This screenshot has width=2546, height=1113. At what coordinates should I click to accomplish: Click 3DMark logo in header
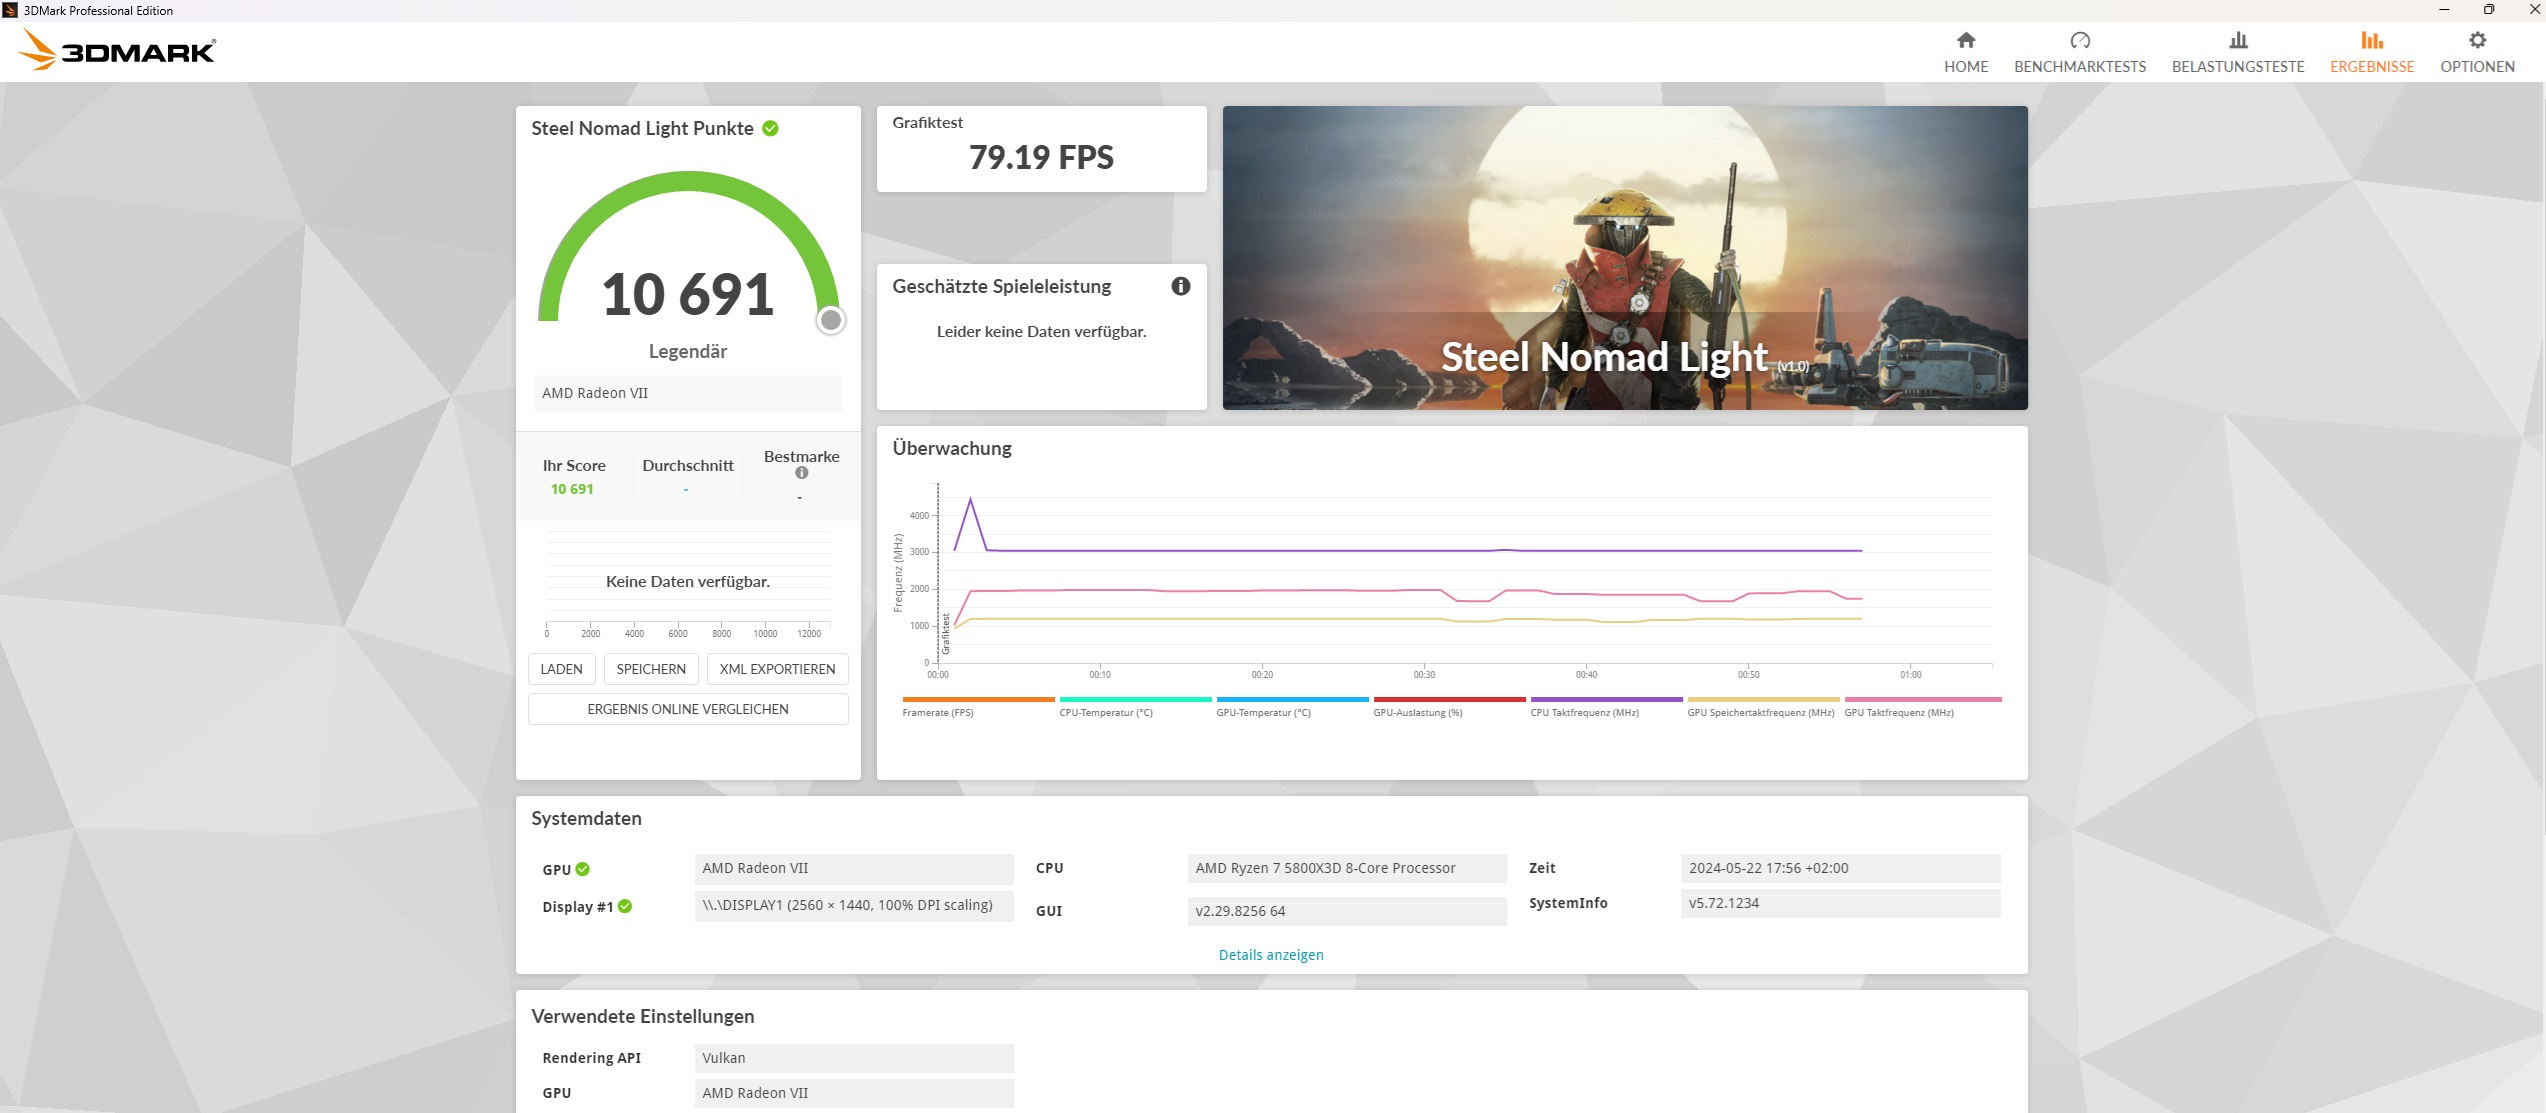click(x=118, y=50)
